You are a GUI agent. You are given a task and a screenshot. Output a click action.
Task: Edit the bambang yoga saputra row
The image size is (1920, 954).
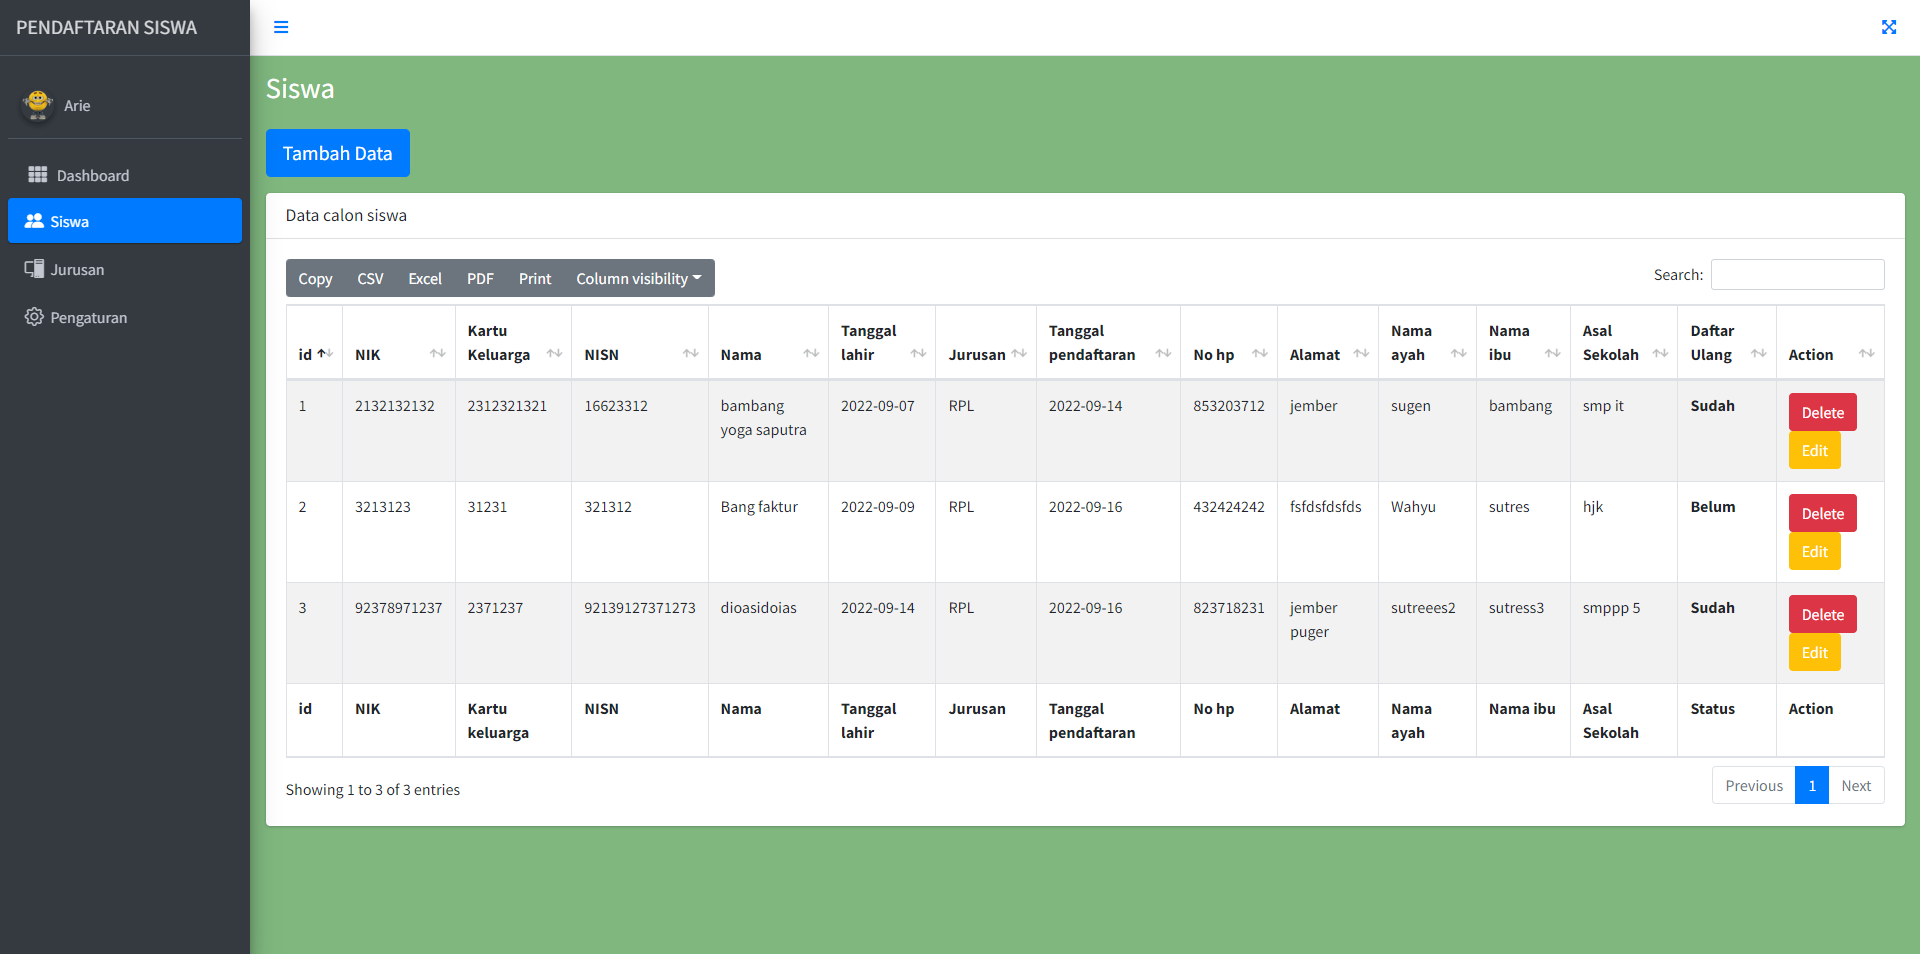pyautogui.click(x=1813, y=450)
